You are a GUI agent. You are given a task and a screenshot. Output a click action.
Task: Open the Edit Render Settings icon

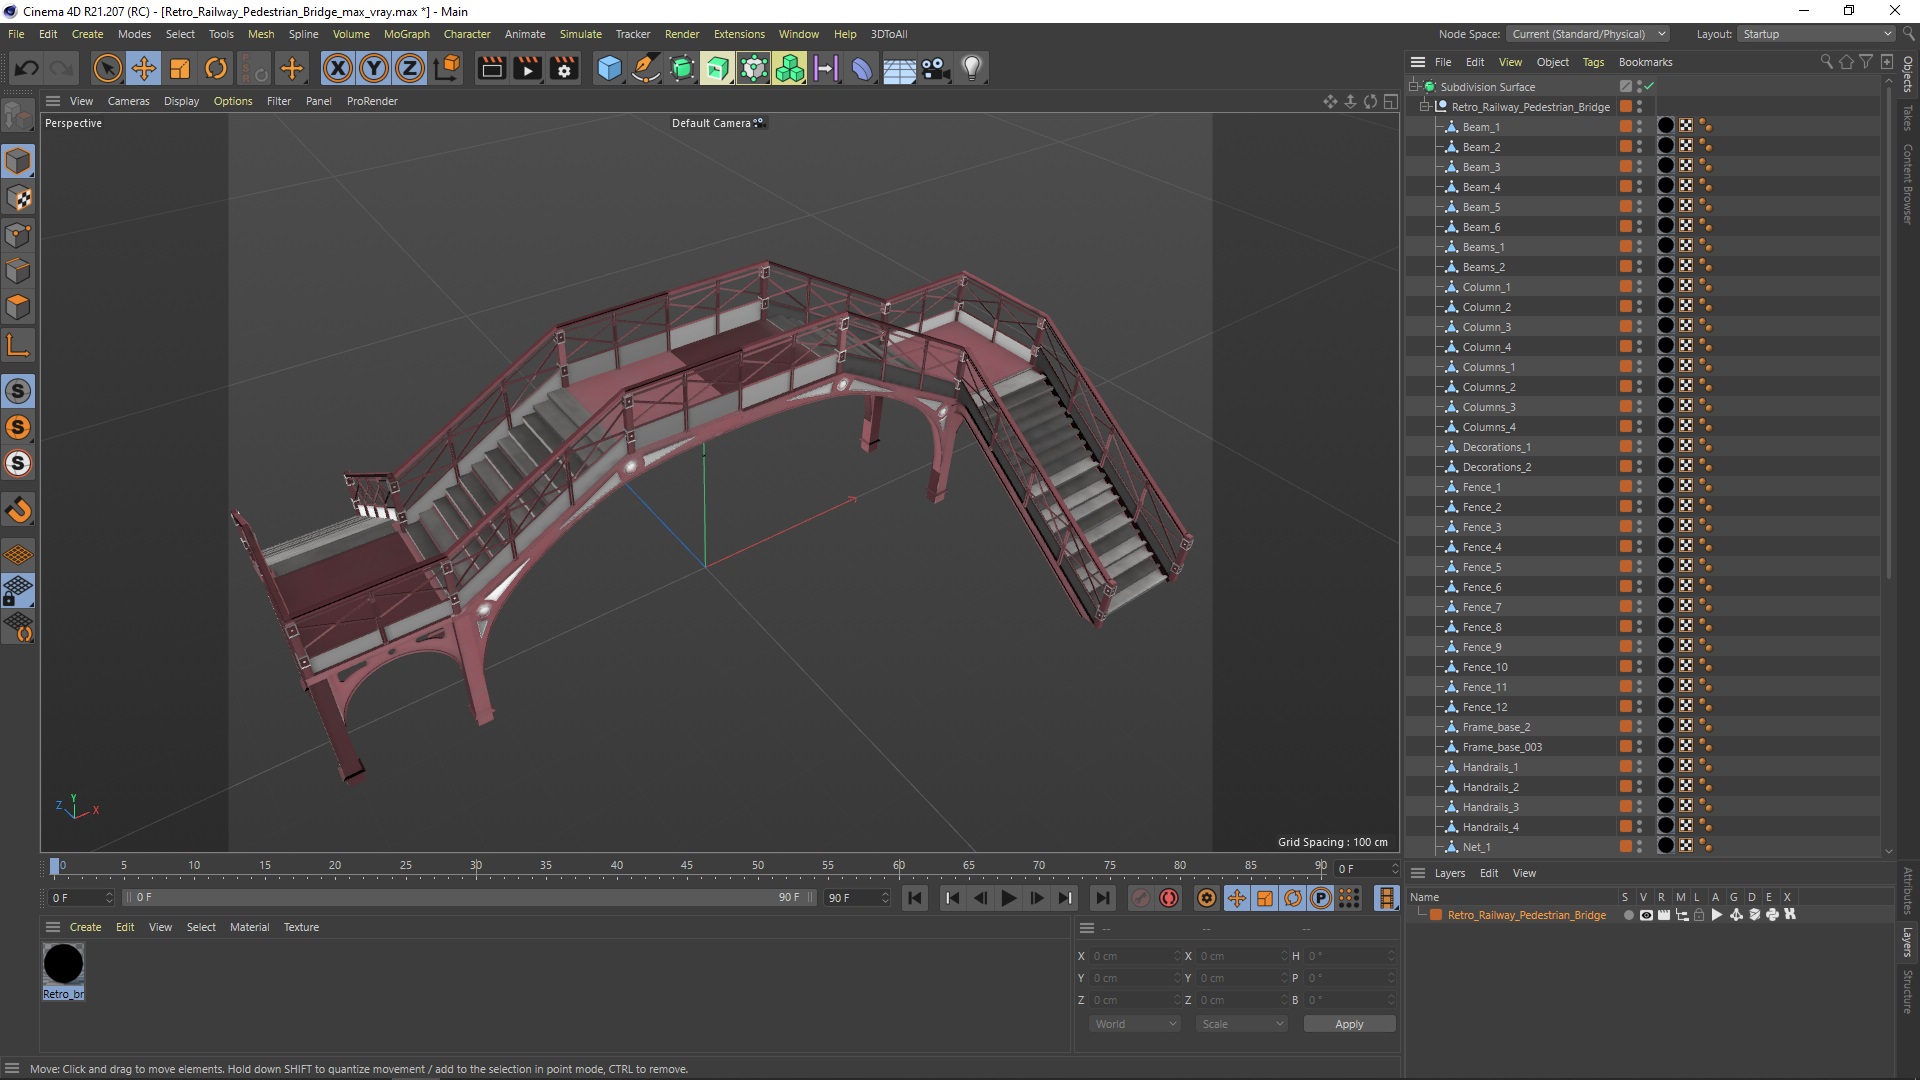pos(564,68)
